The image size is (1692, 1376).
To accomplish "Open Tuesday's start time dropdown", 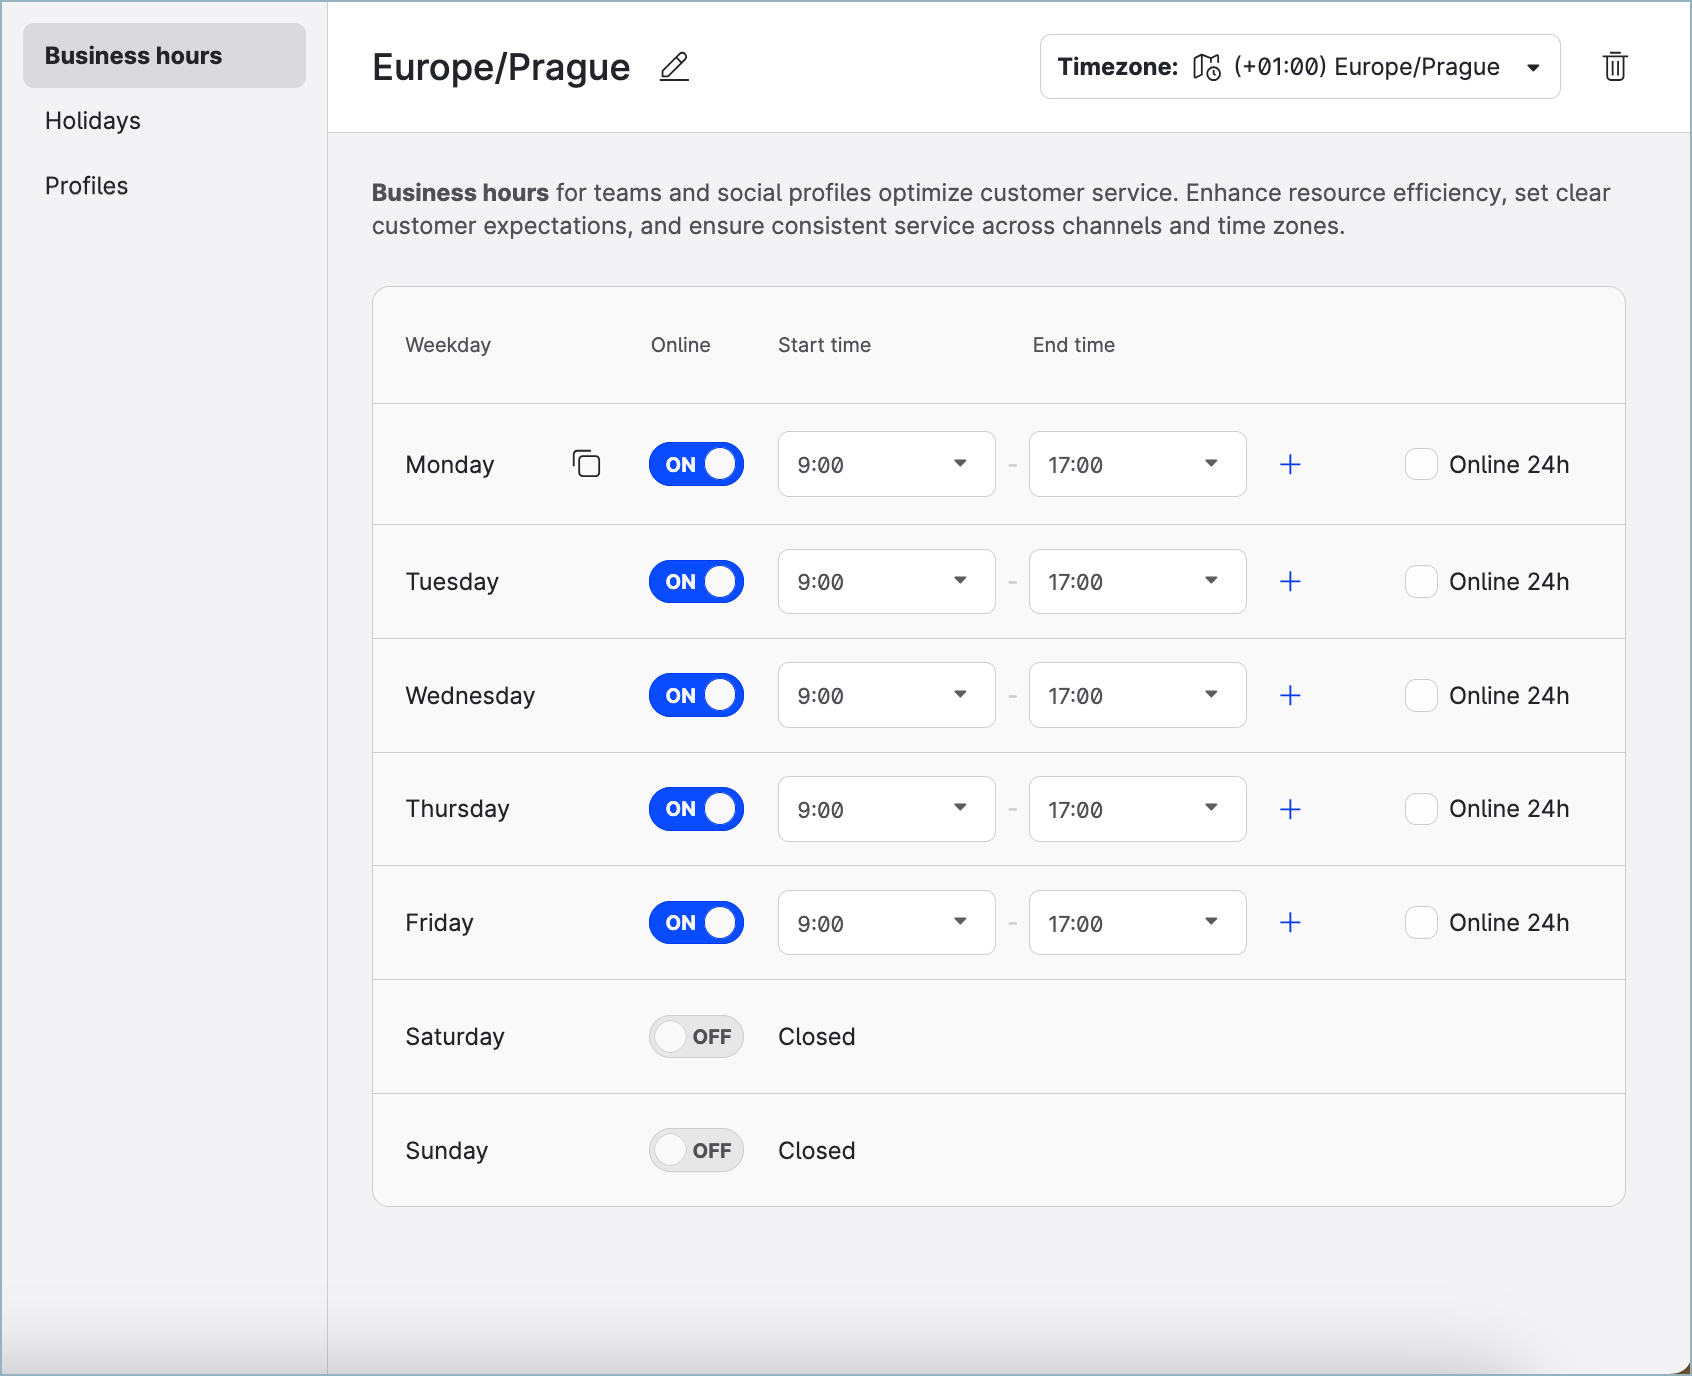I will (x=886, y=582).
